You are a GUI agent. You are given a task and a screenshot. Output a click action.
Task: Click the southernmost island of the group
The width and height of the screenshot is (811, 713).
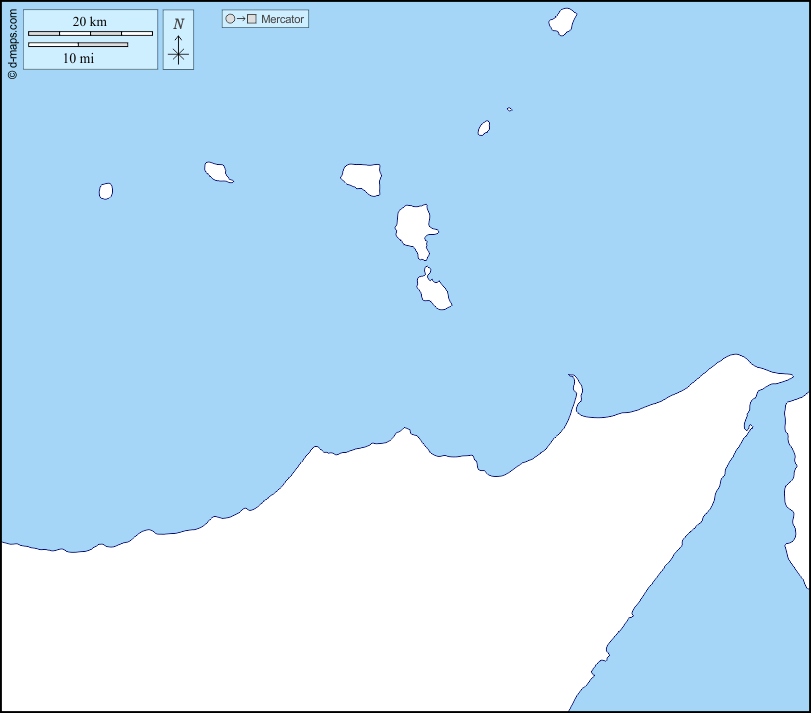[x=433, y=292]
